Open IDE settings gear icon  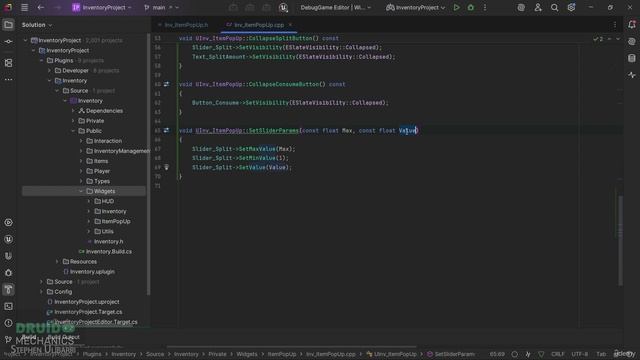click(x=571, y=7)
